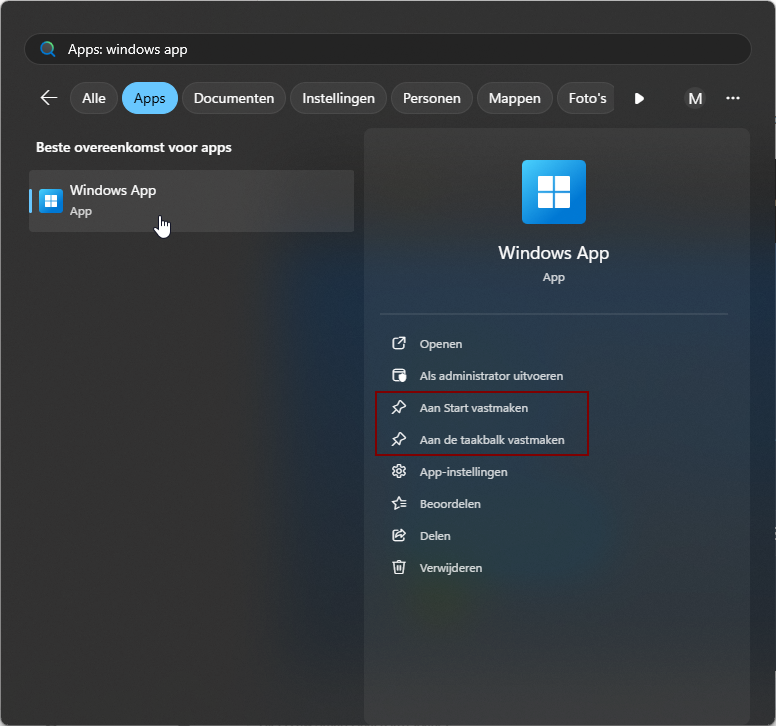The width and height of the screenshot is (776, 726).
Task: Switch to the Documenten filter
Action: (x=234, y=98)
